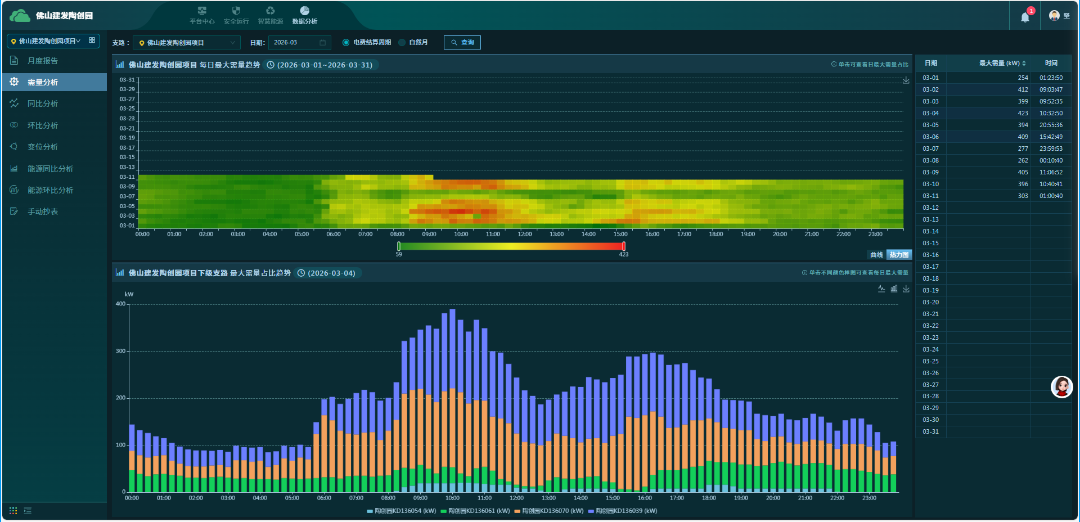Open the notification bell
This screenshot has width=1080, height=522.
coord(1025,16)
